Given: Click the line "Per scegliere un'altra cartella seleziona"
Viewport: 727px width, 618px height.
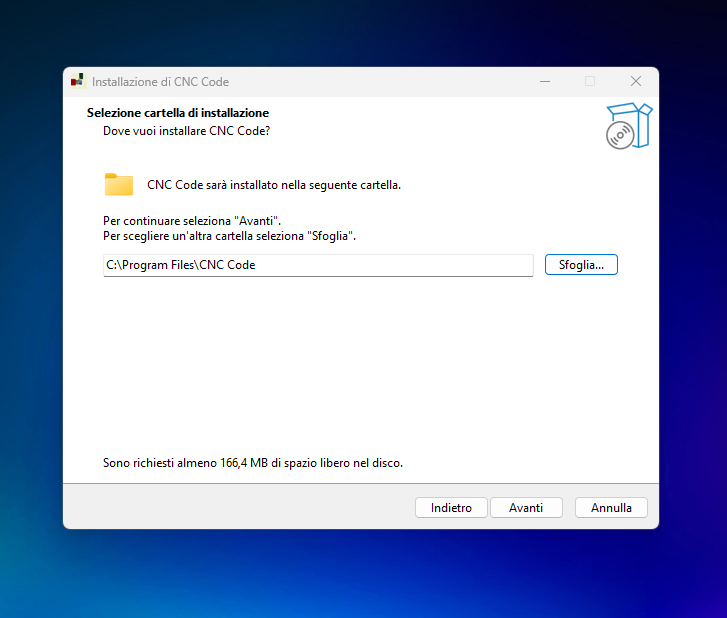Looking at the screenshot, I should (203, 236).
